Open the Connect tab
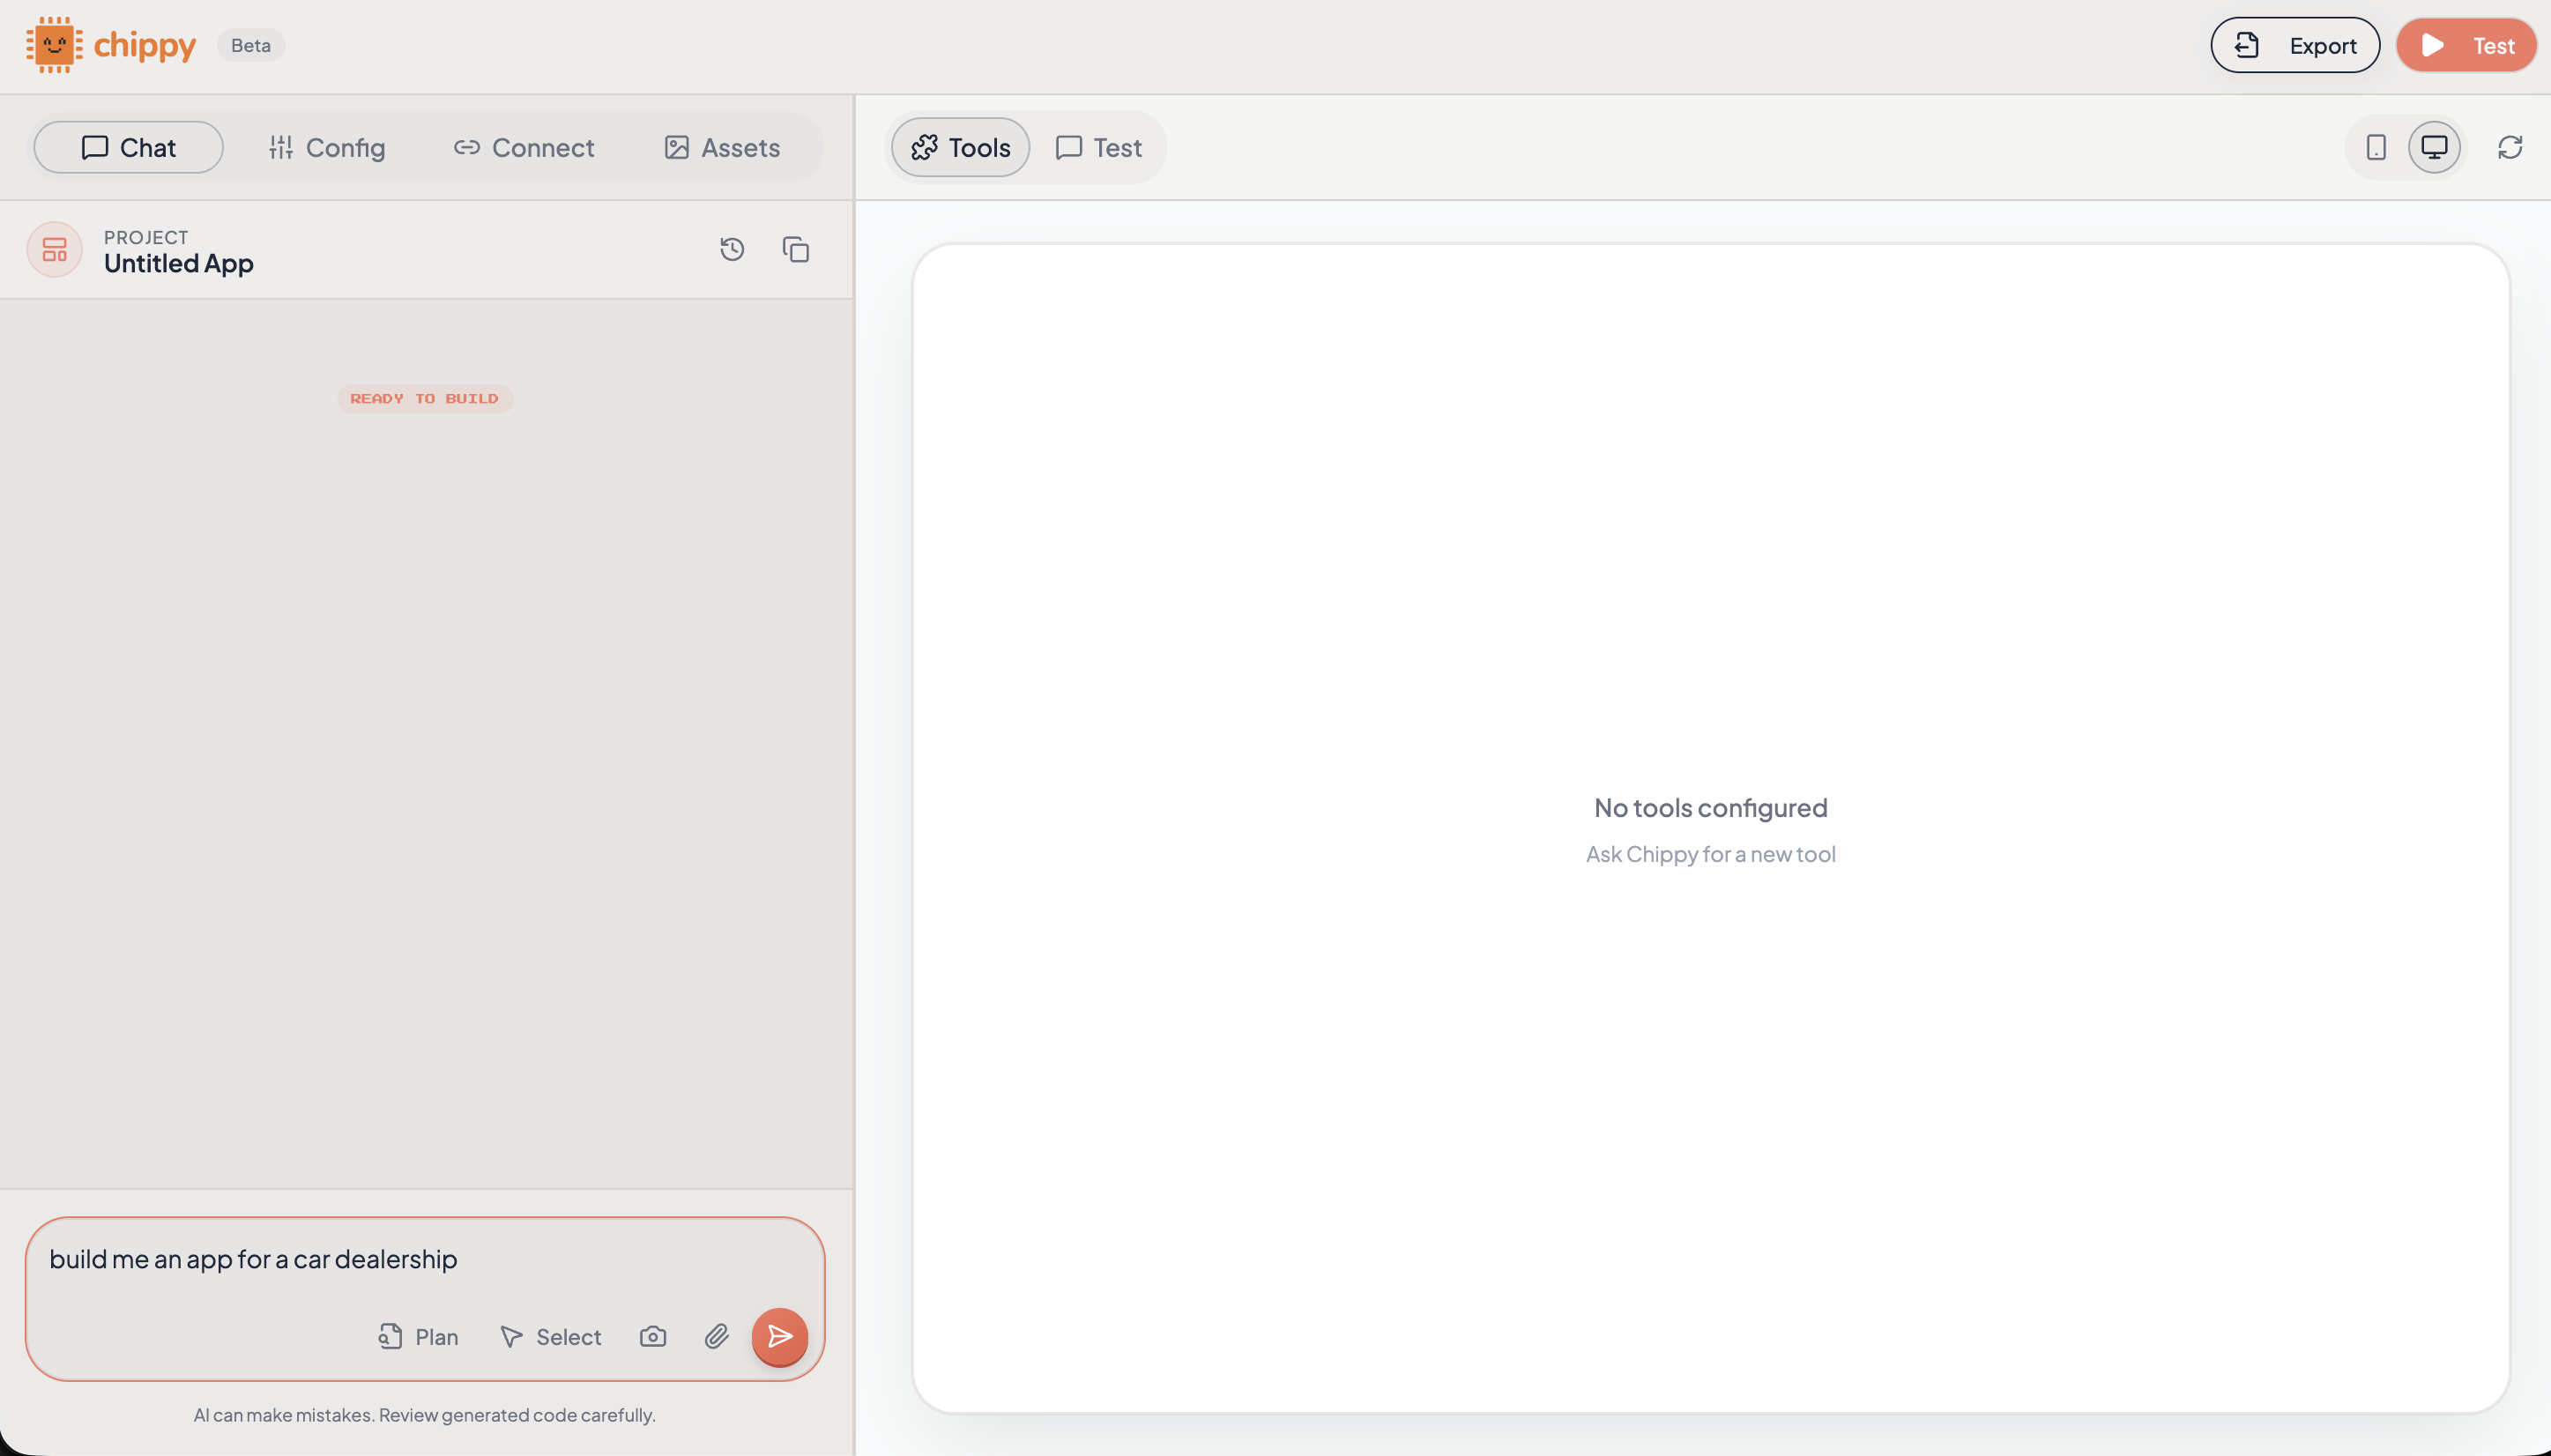This screenshot has height=1456, width=2551. [x=524, y=147]
